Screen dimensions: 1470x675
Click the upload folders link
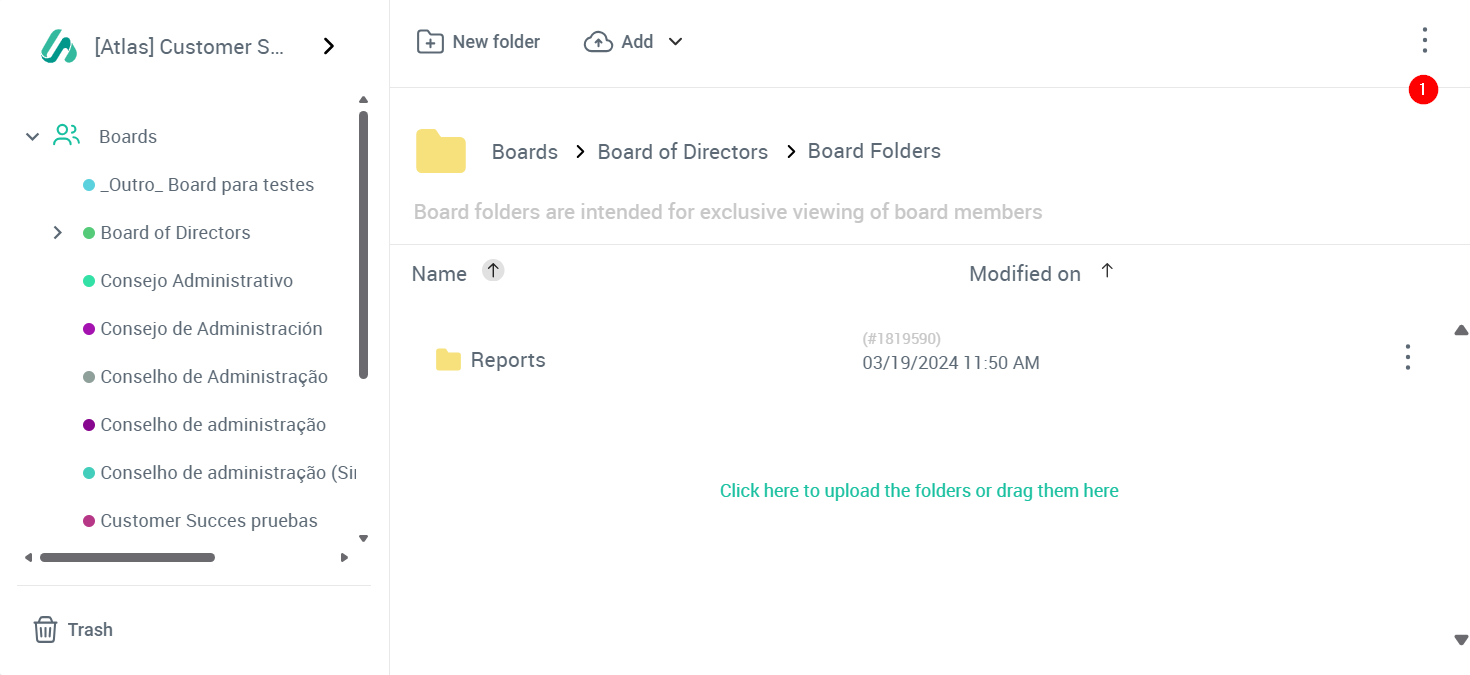point(919,491)
